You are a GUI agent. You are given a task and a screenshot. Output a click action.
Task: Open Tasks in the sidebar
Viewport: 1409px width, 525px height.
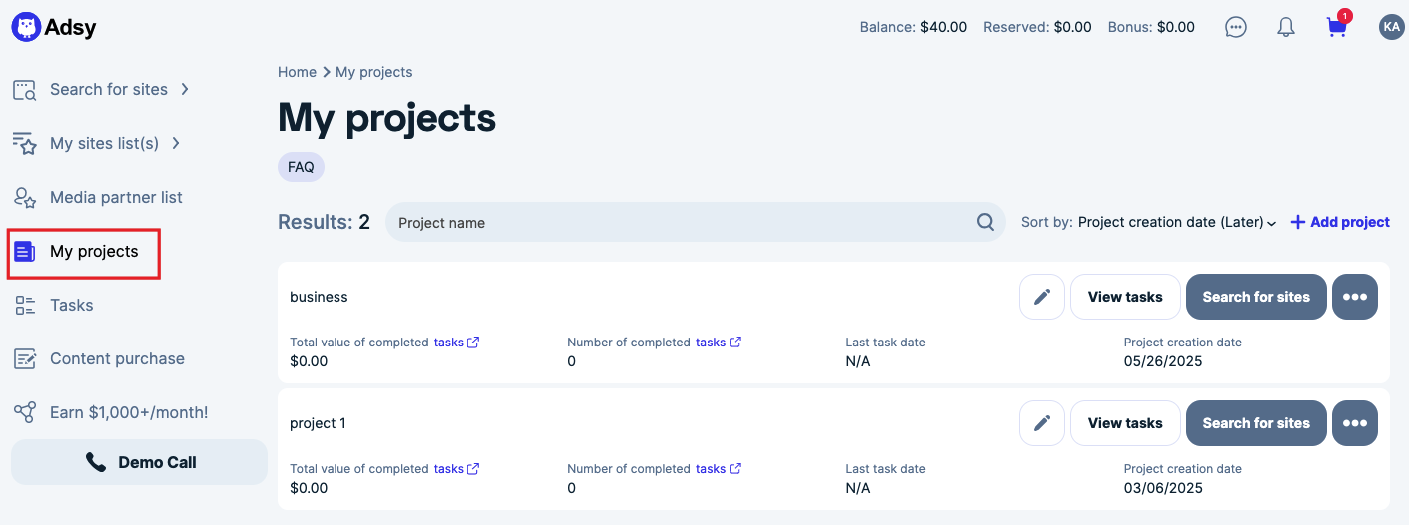71,305
